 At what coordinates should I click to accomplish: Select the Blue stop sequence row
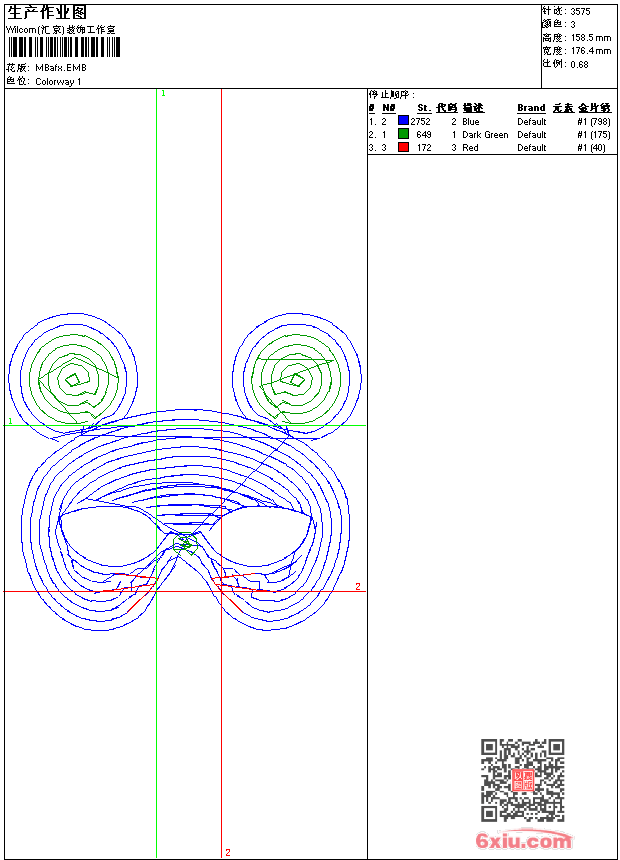(x=489, y=121)
